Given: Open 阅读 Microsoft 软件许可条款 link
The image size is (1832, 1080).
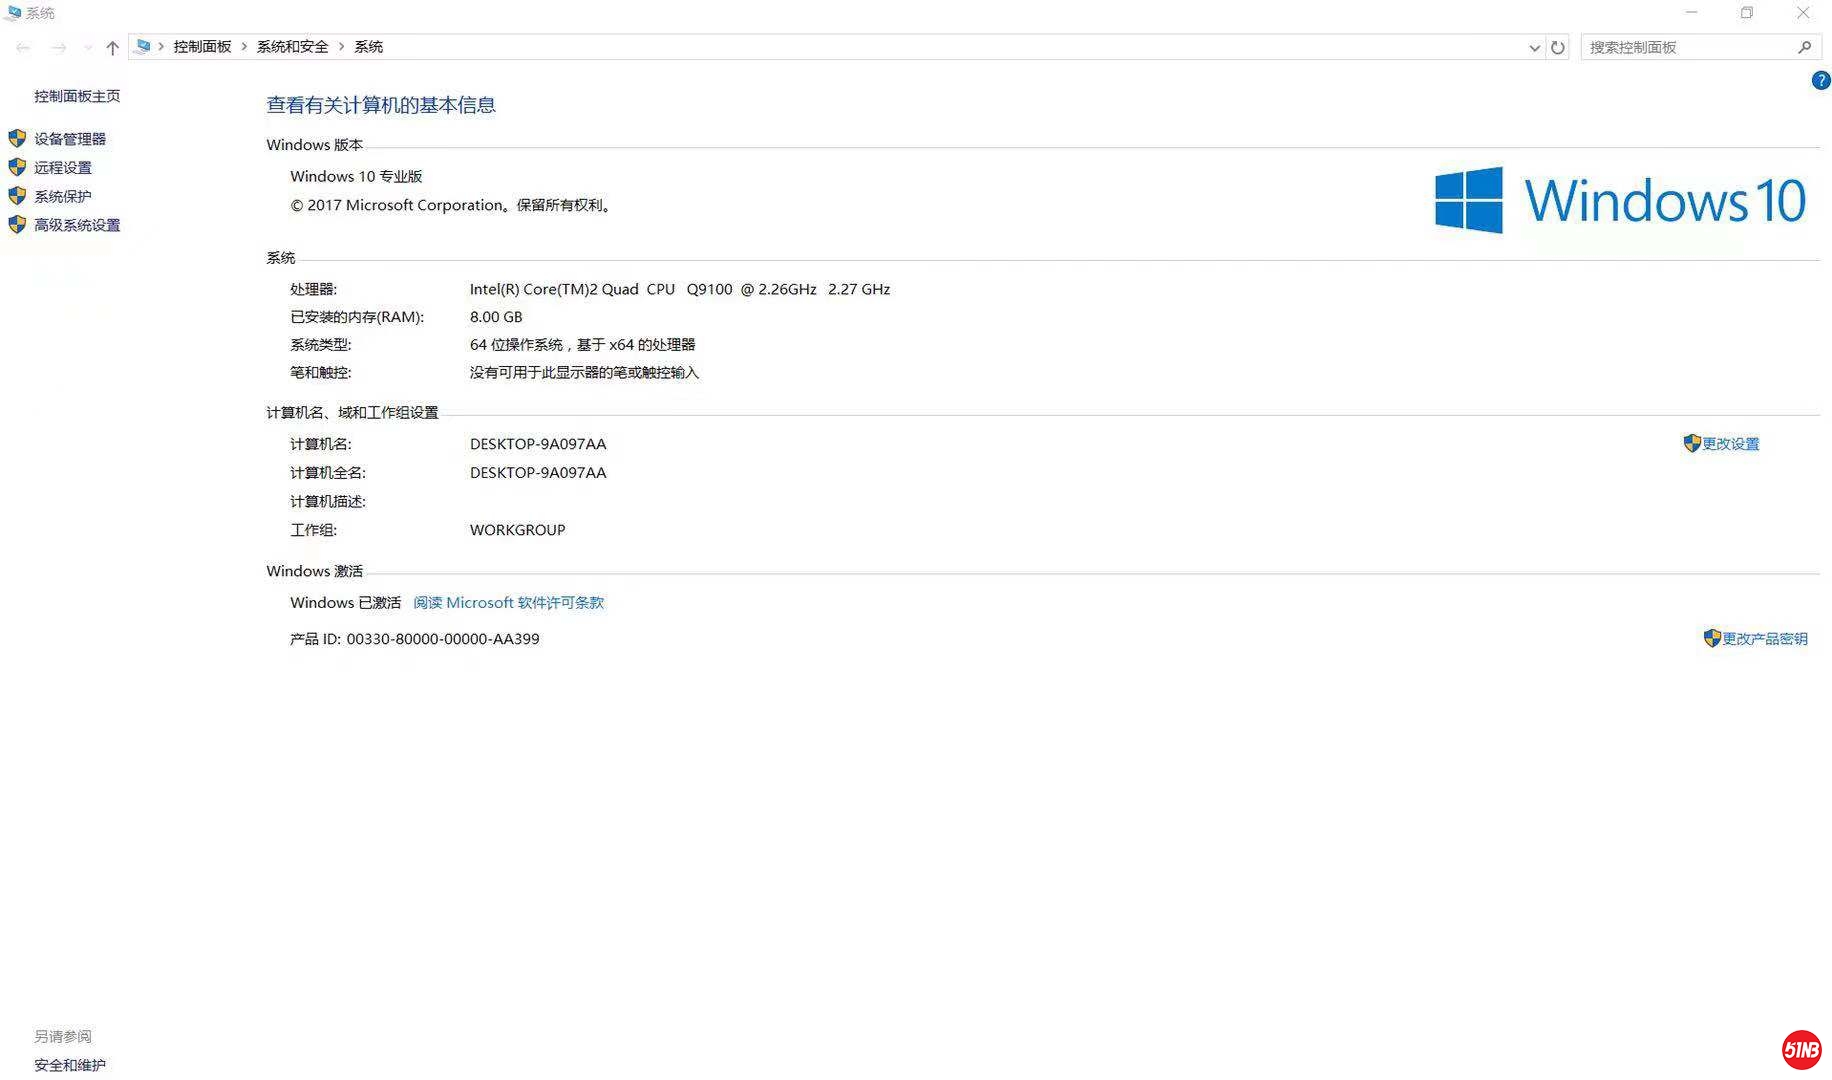Looking at the screenshot, I should pos(509,603).
